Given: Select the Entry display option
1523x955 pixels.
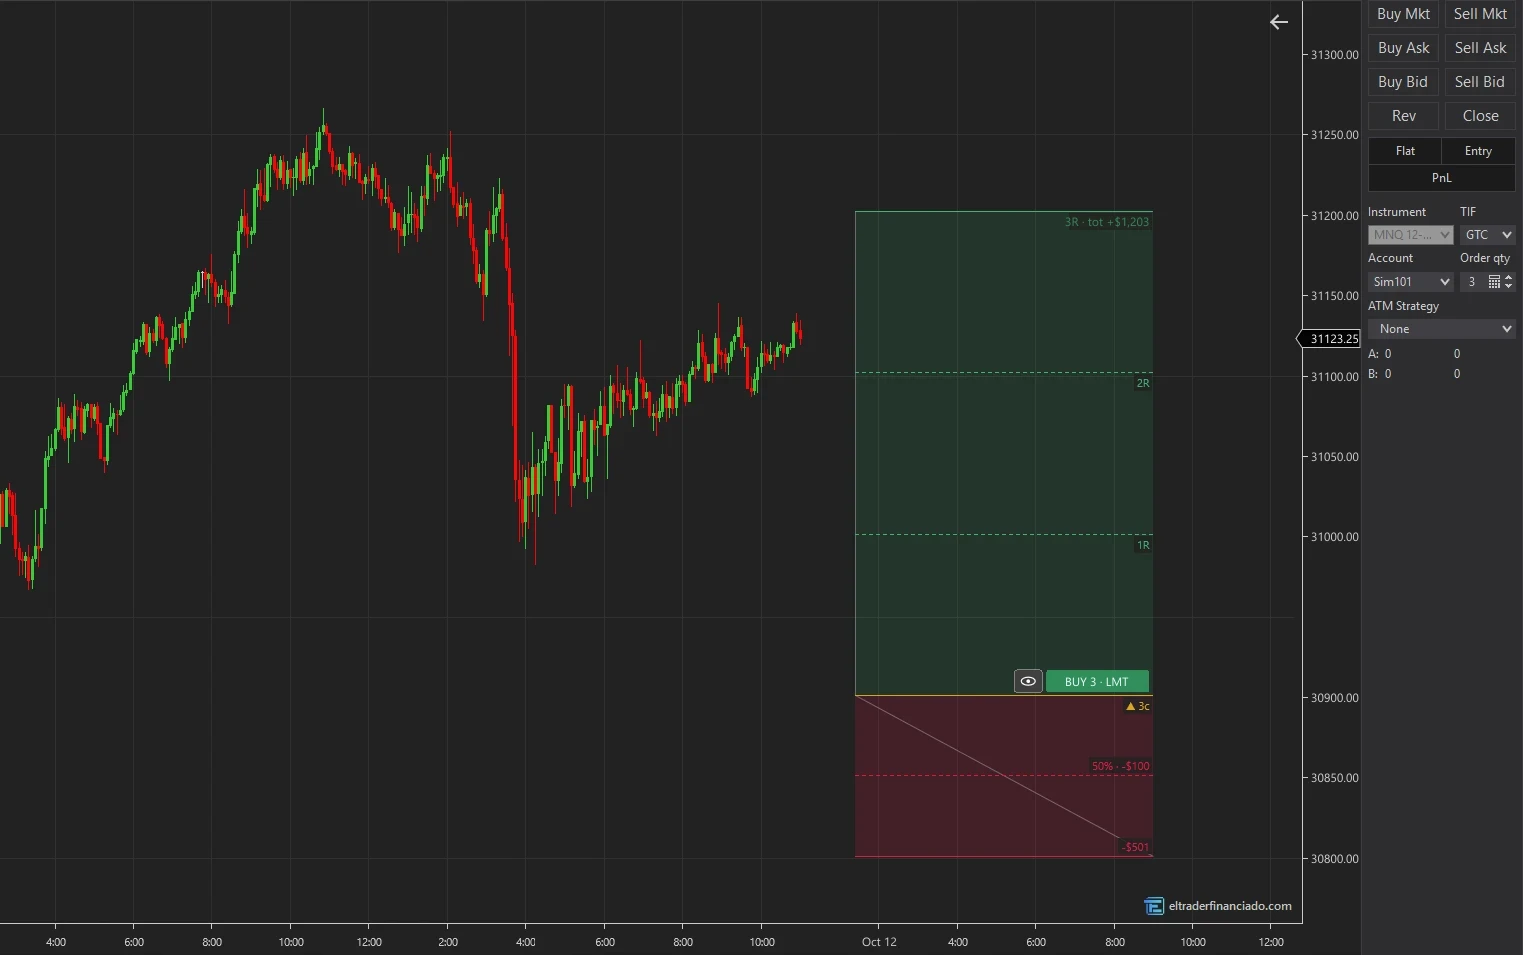Looking at the screenshot, I should 1478,151.
